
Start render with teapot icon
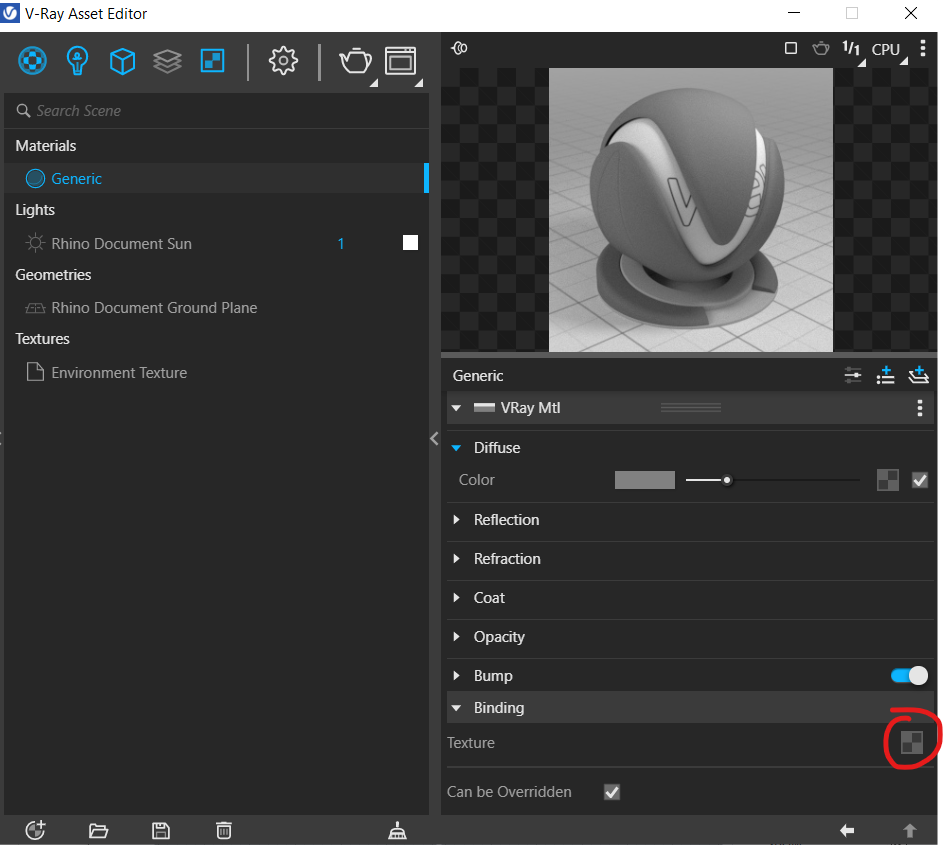coord(355,61)
